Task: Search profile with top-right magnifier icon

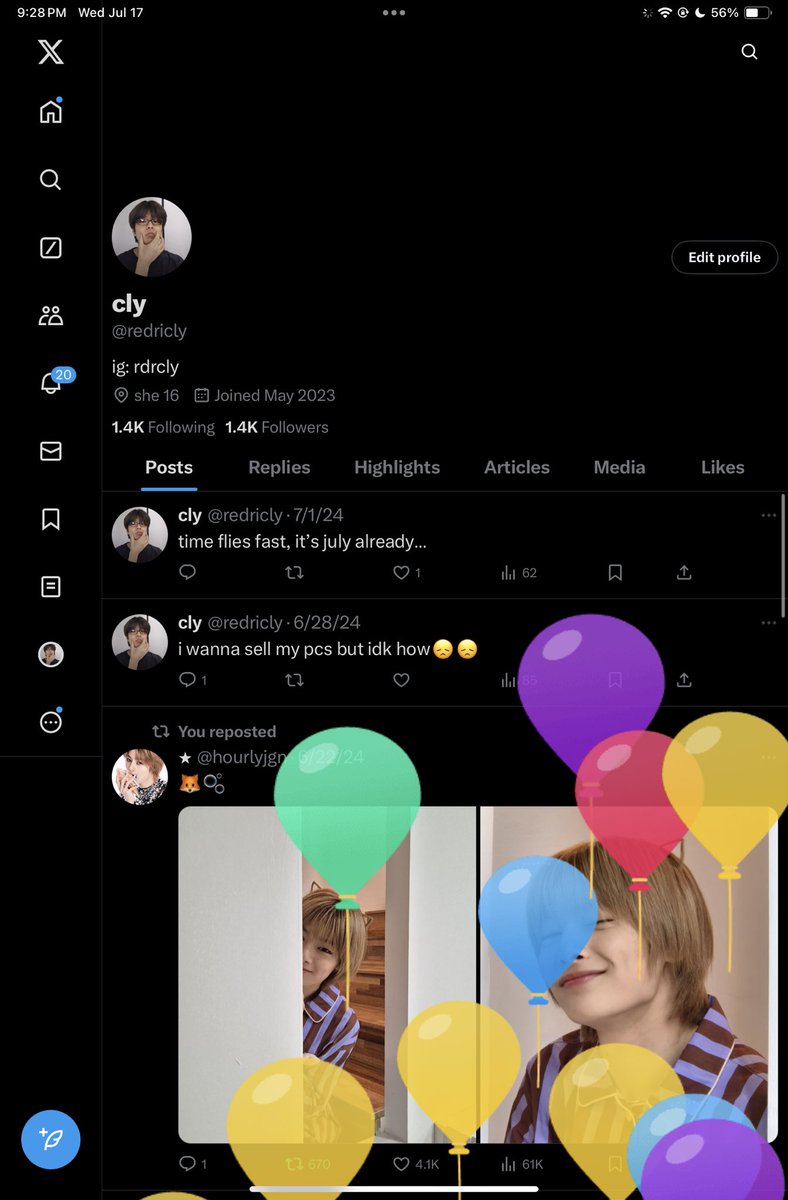Action: click(749, 52)
